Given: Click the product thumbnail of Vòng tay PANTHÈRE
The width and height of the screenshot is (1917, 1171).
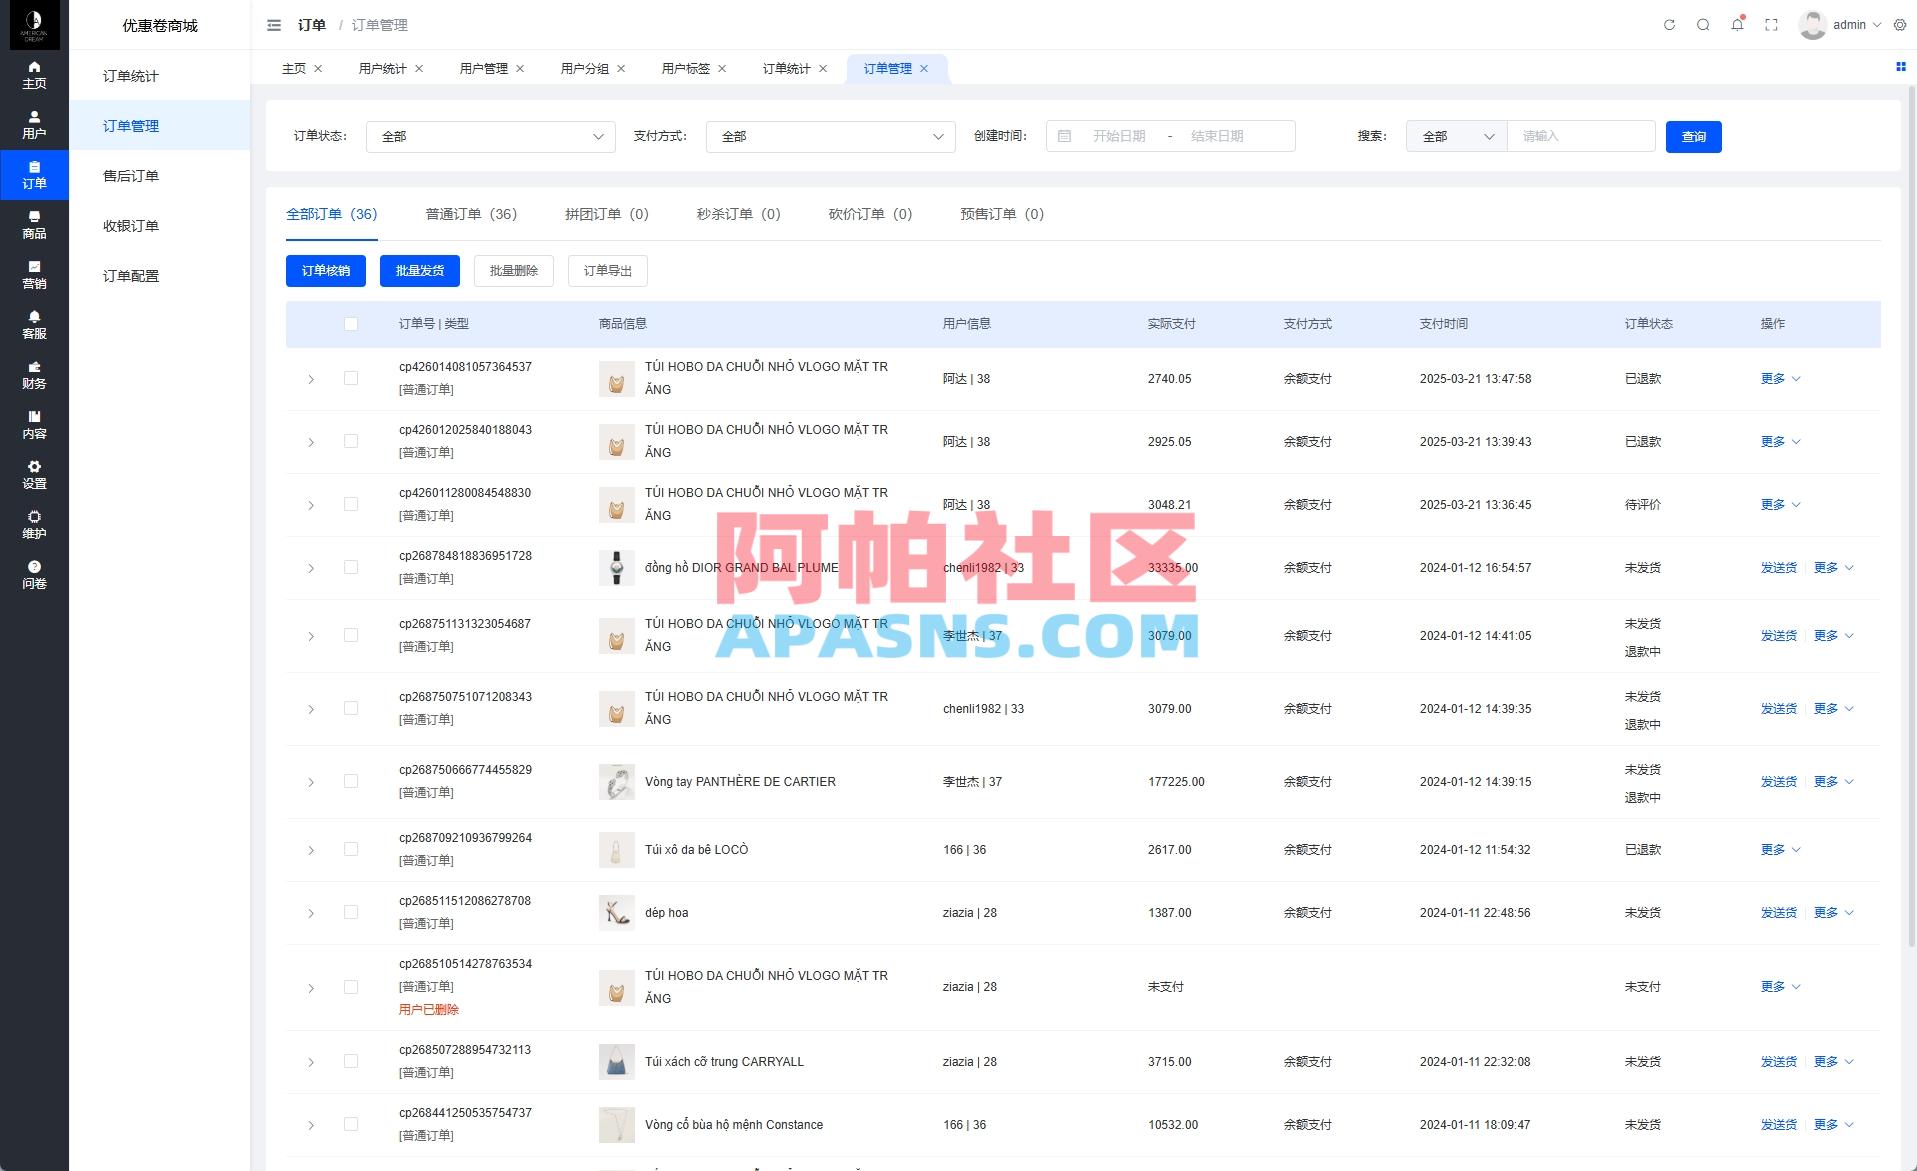Looking at the screenshot, I should click(616, 782).
